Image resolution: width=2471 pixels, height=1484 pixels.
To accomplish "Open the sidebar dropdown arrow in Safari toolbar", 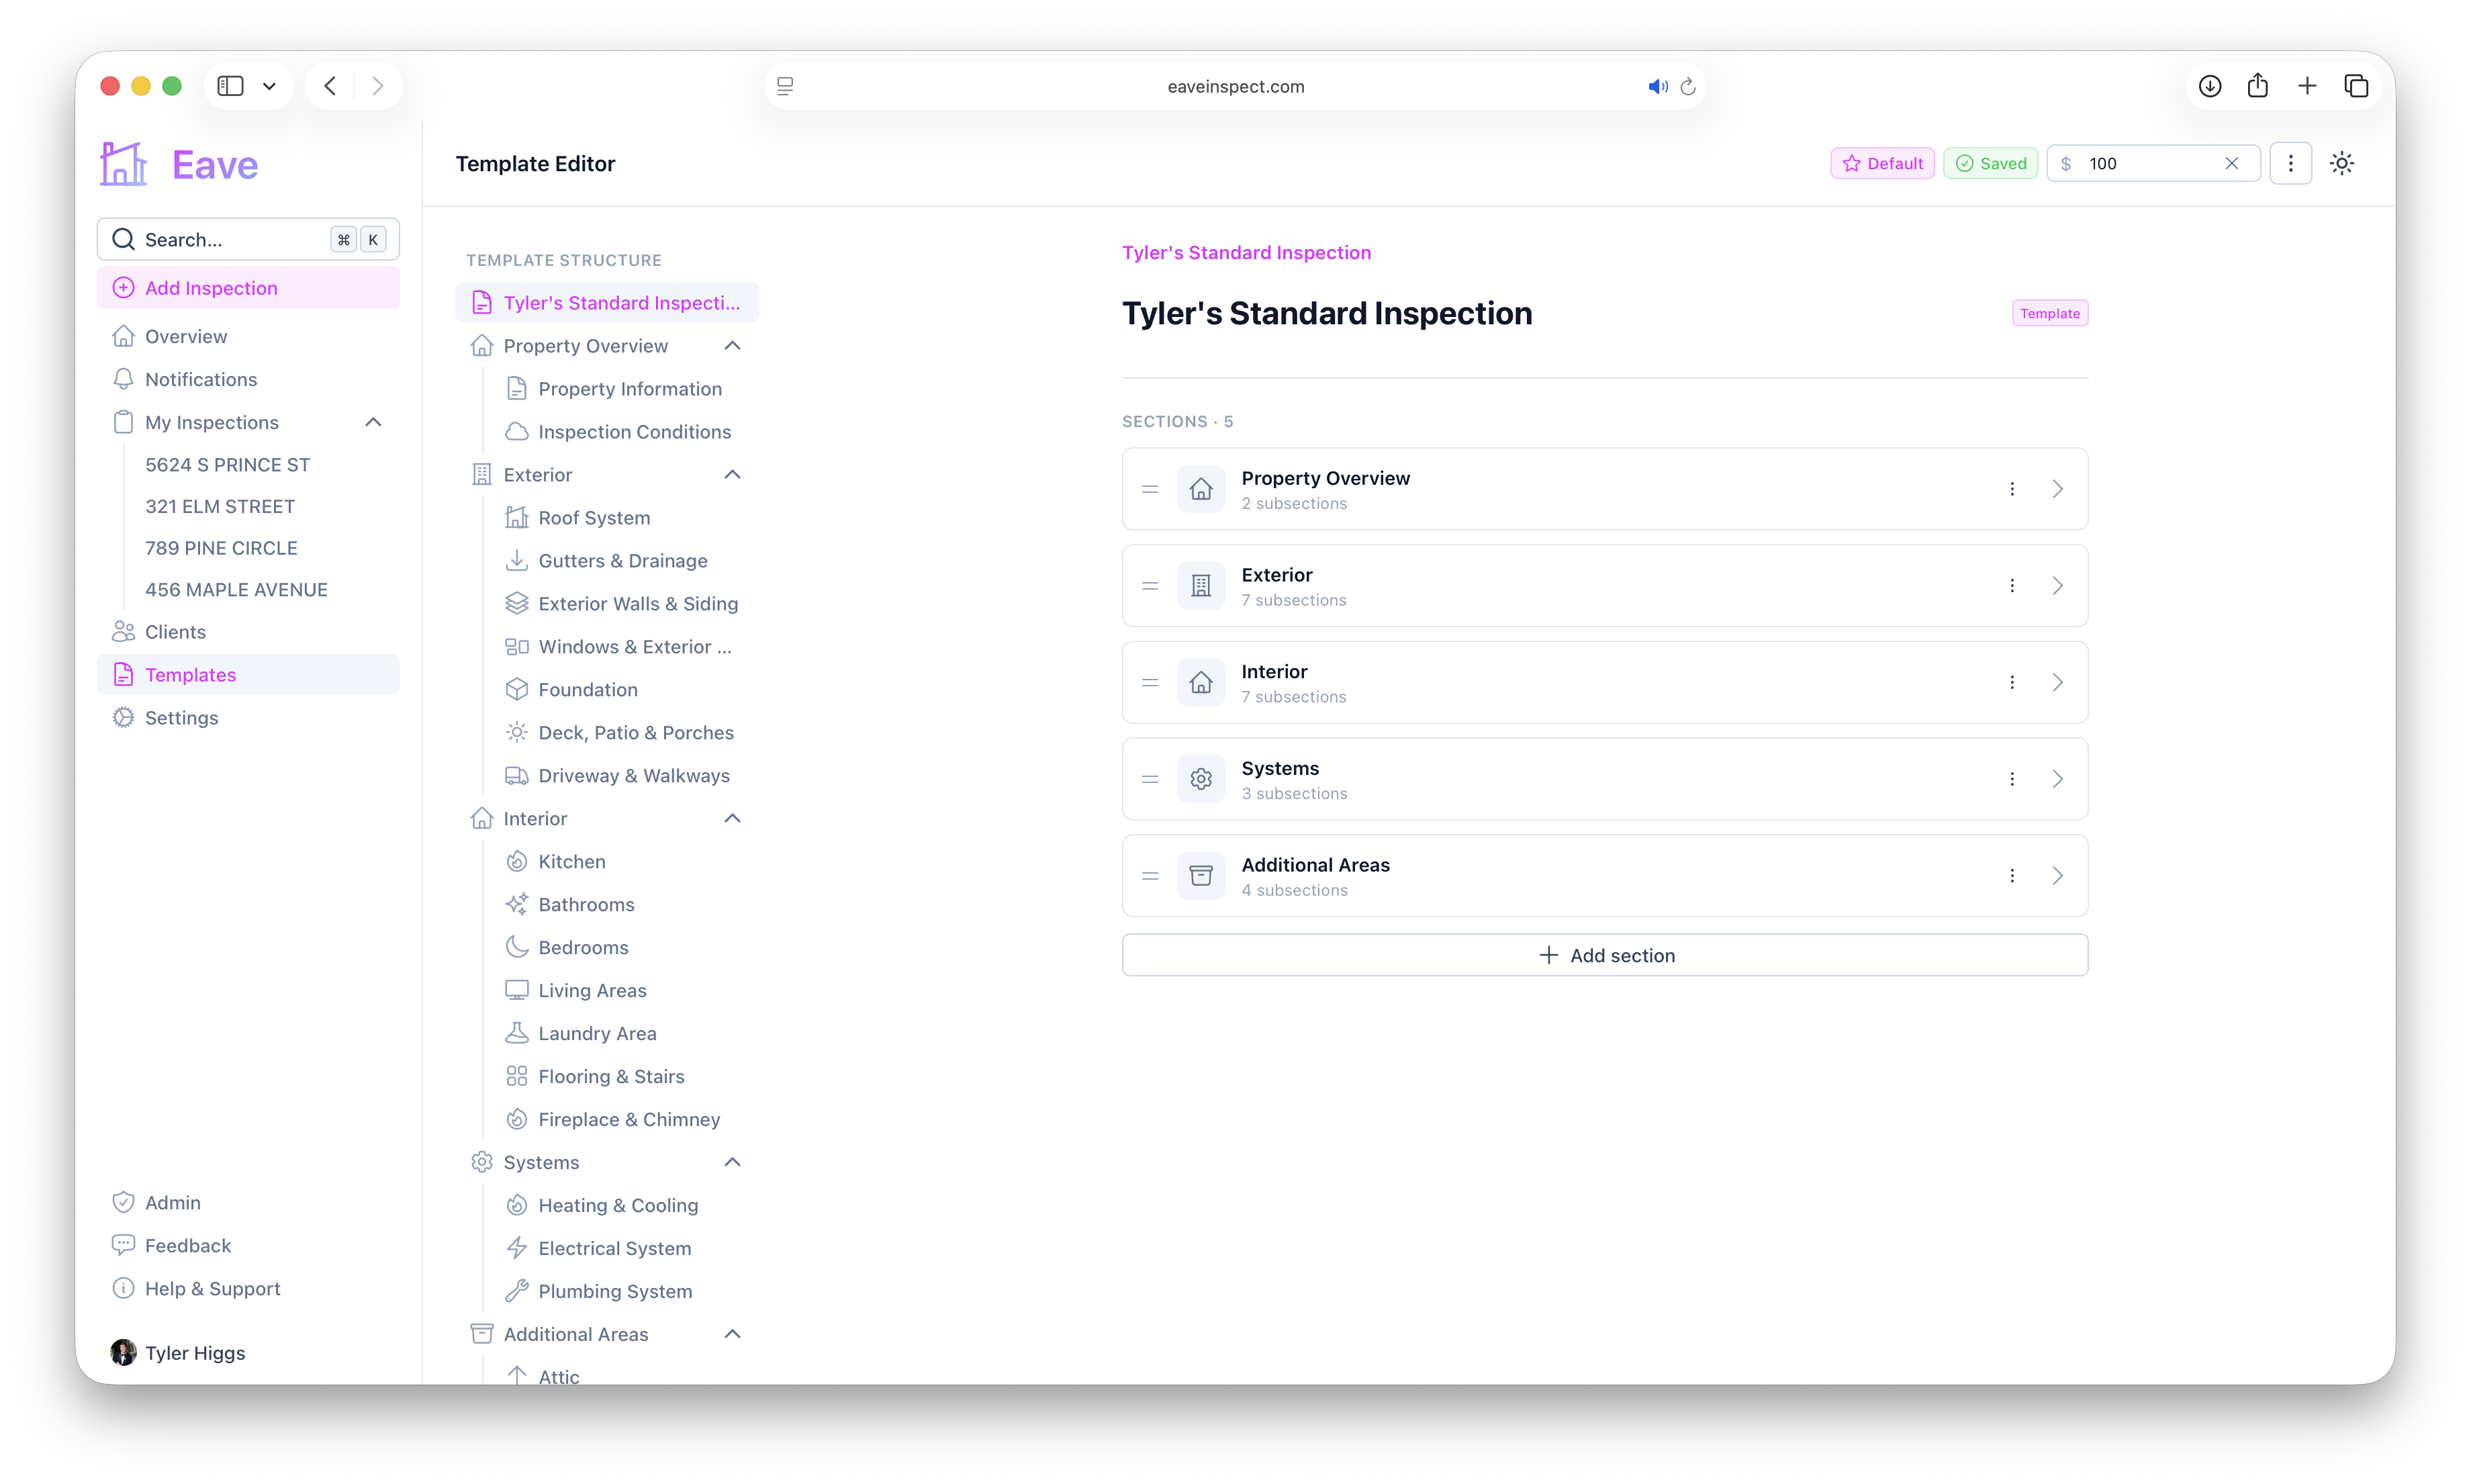I will click(269, 86).
